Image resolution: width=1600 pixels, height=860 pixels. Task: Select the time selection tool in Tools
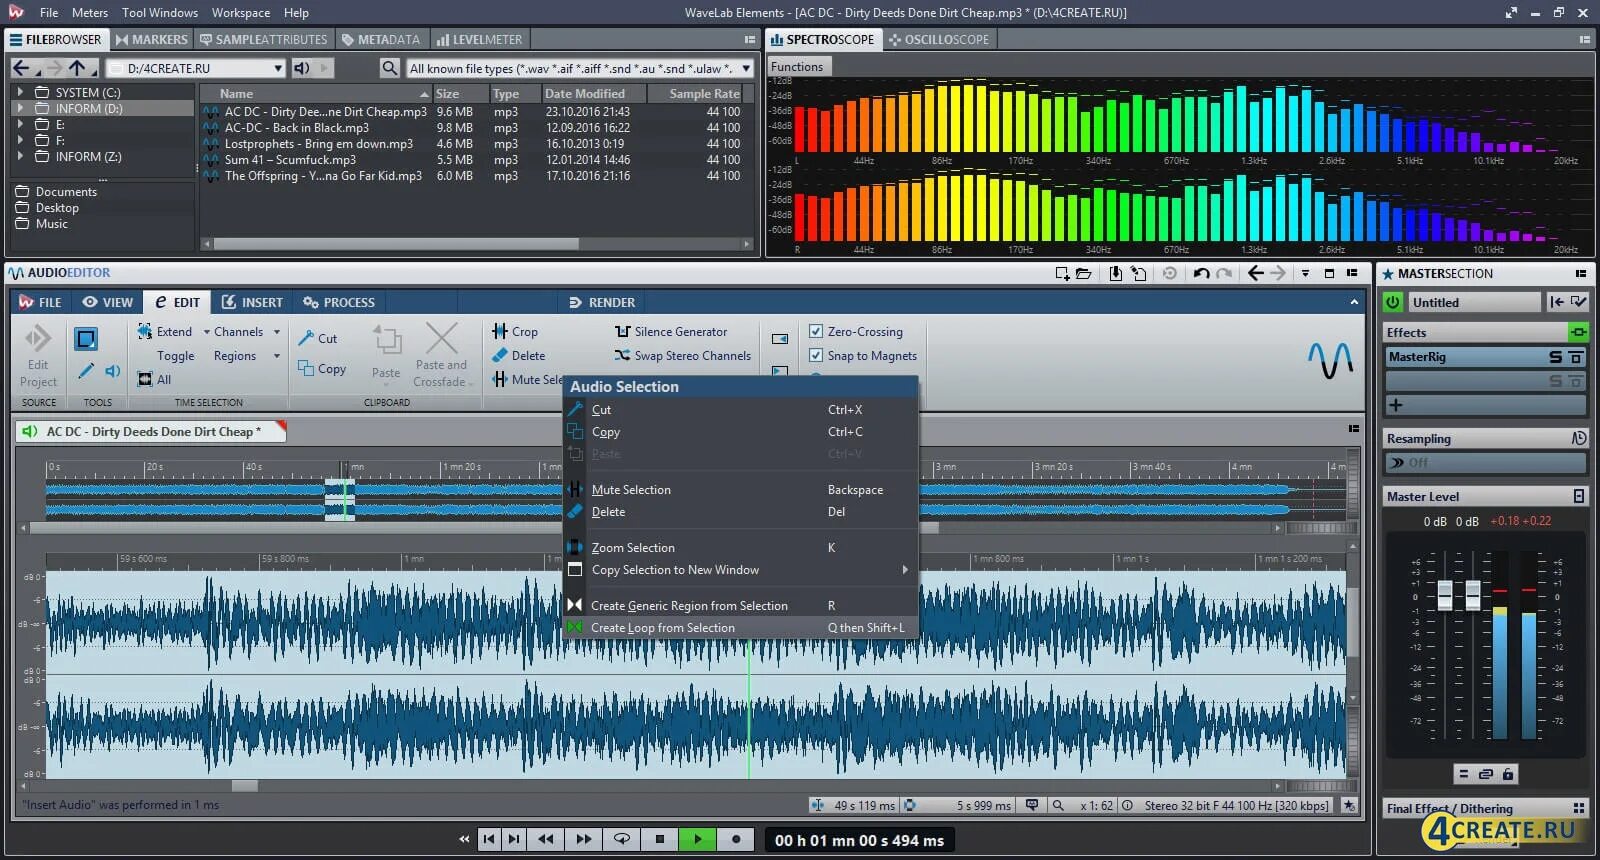tap(86, 339)
